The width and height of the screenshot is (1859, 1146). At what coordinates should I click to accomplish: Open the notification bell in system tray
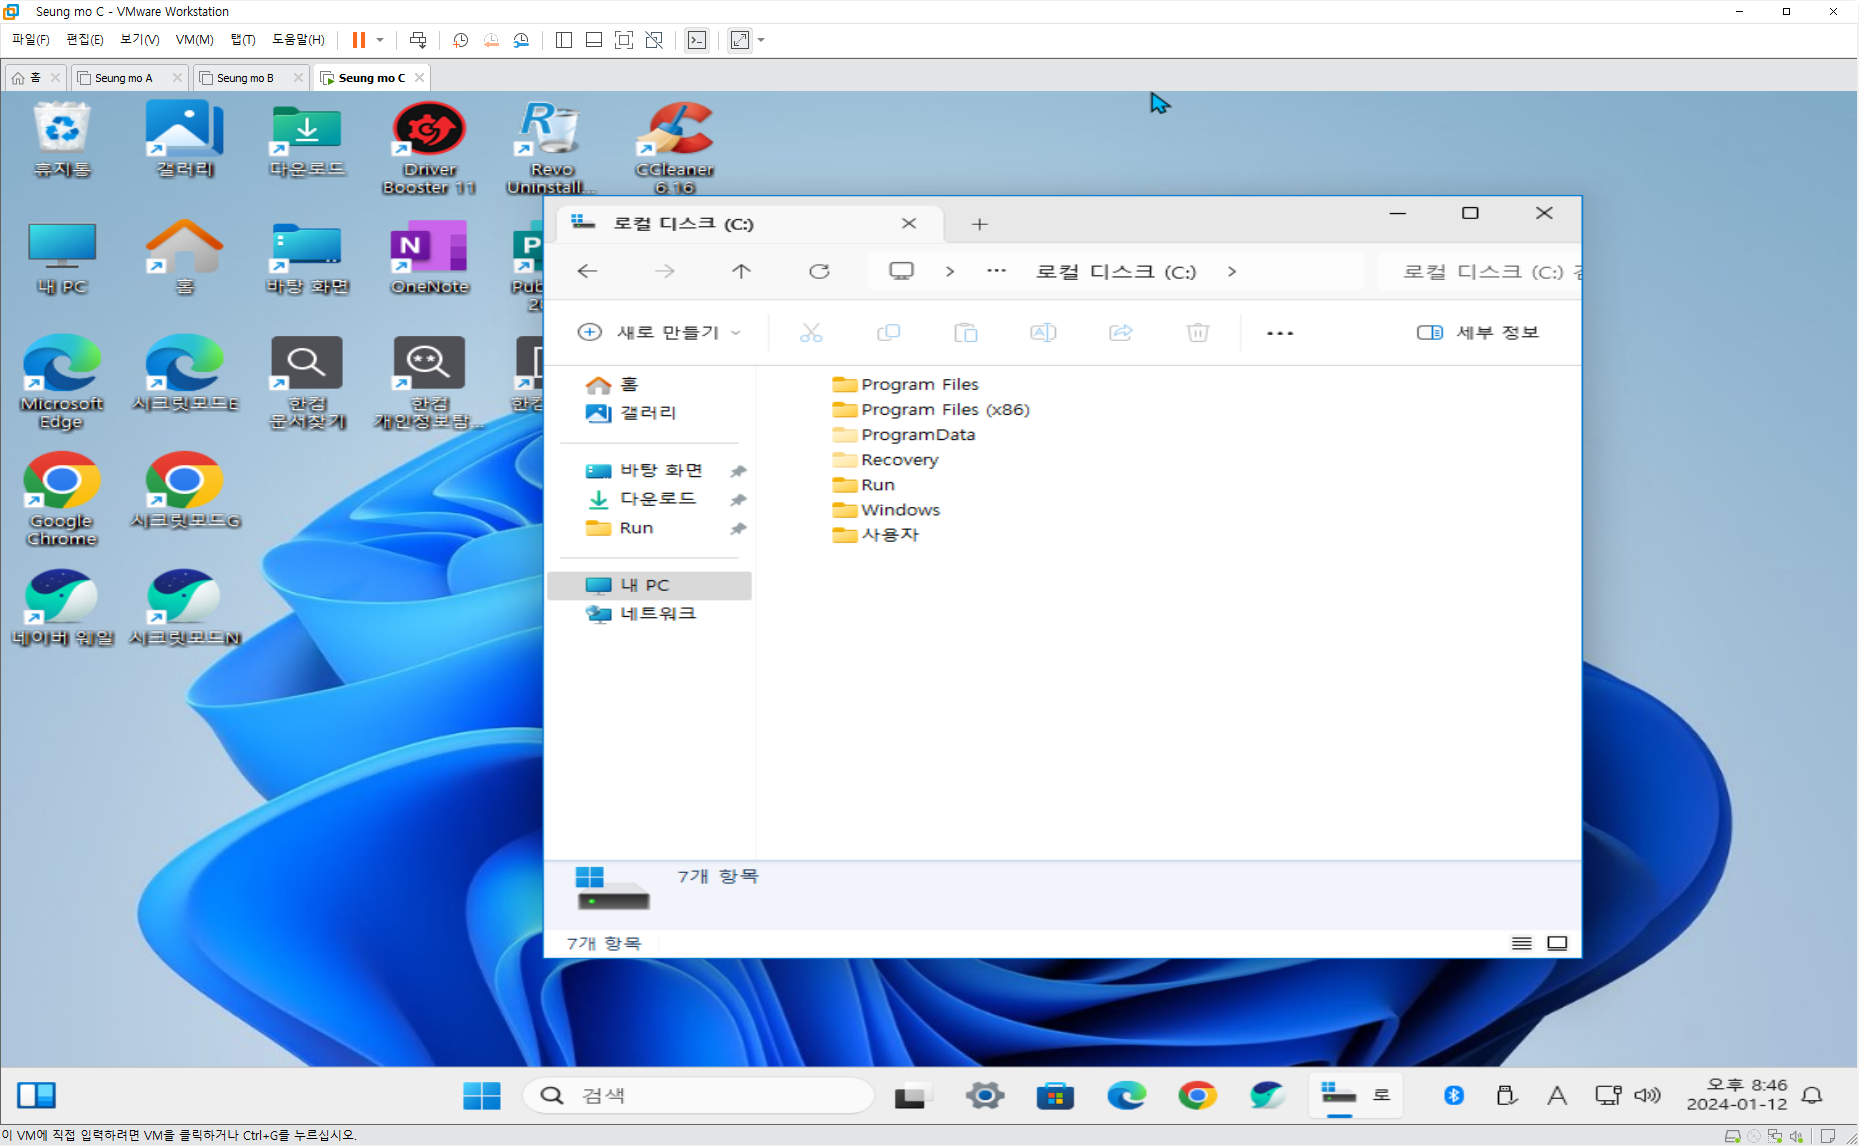1811,1096
